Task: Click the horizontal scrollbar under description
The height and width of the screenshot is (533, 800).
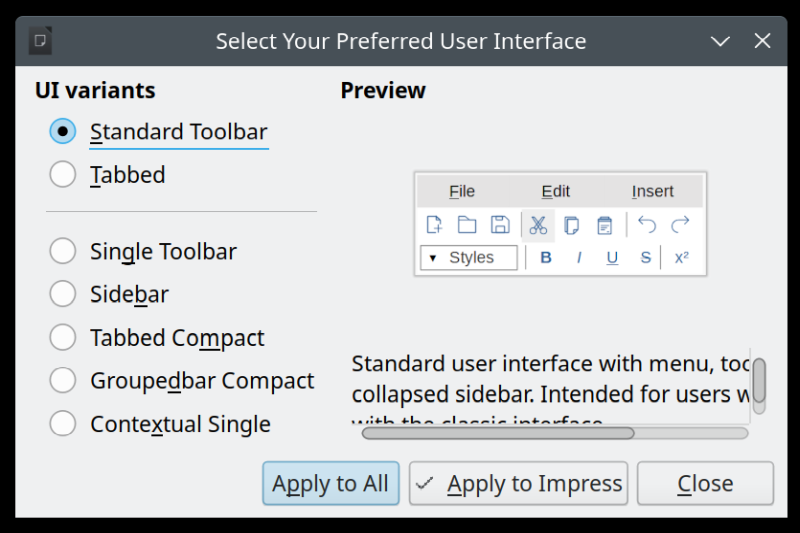Action: tap(498, 433)
